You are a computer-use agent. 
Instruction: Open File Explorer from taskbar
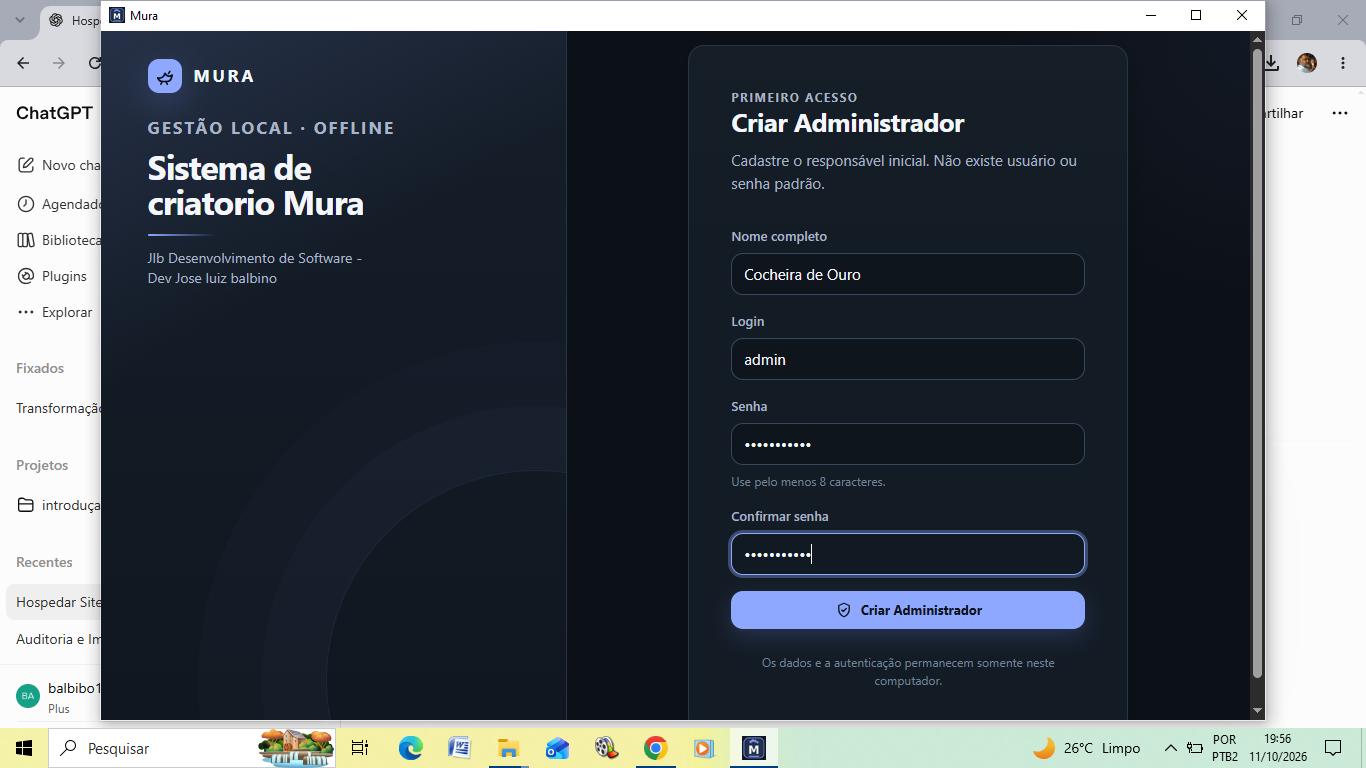click(508, 748)
